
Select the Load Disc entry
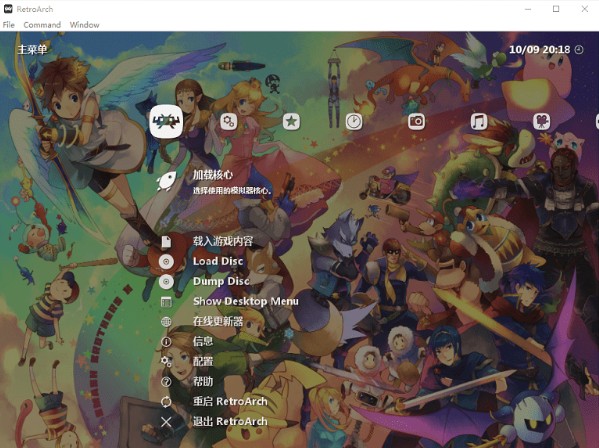(x=218, y=261)
